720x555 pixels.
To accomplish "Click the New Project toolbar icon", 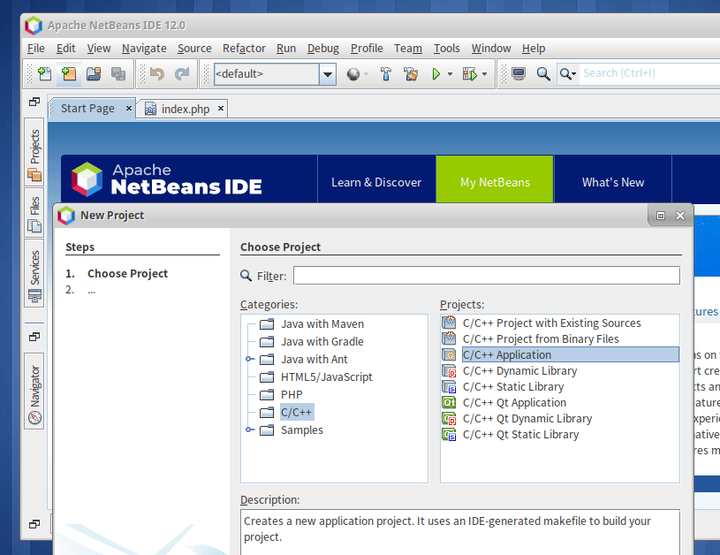I will [69, 73].
